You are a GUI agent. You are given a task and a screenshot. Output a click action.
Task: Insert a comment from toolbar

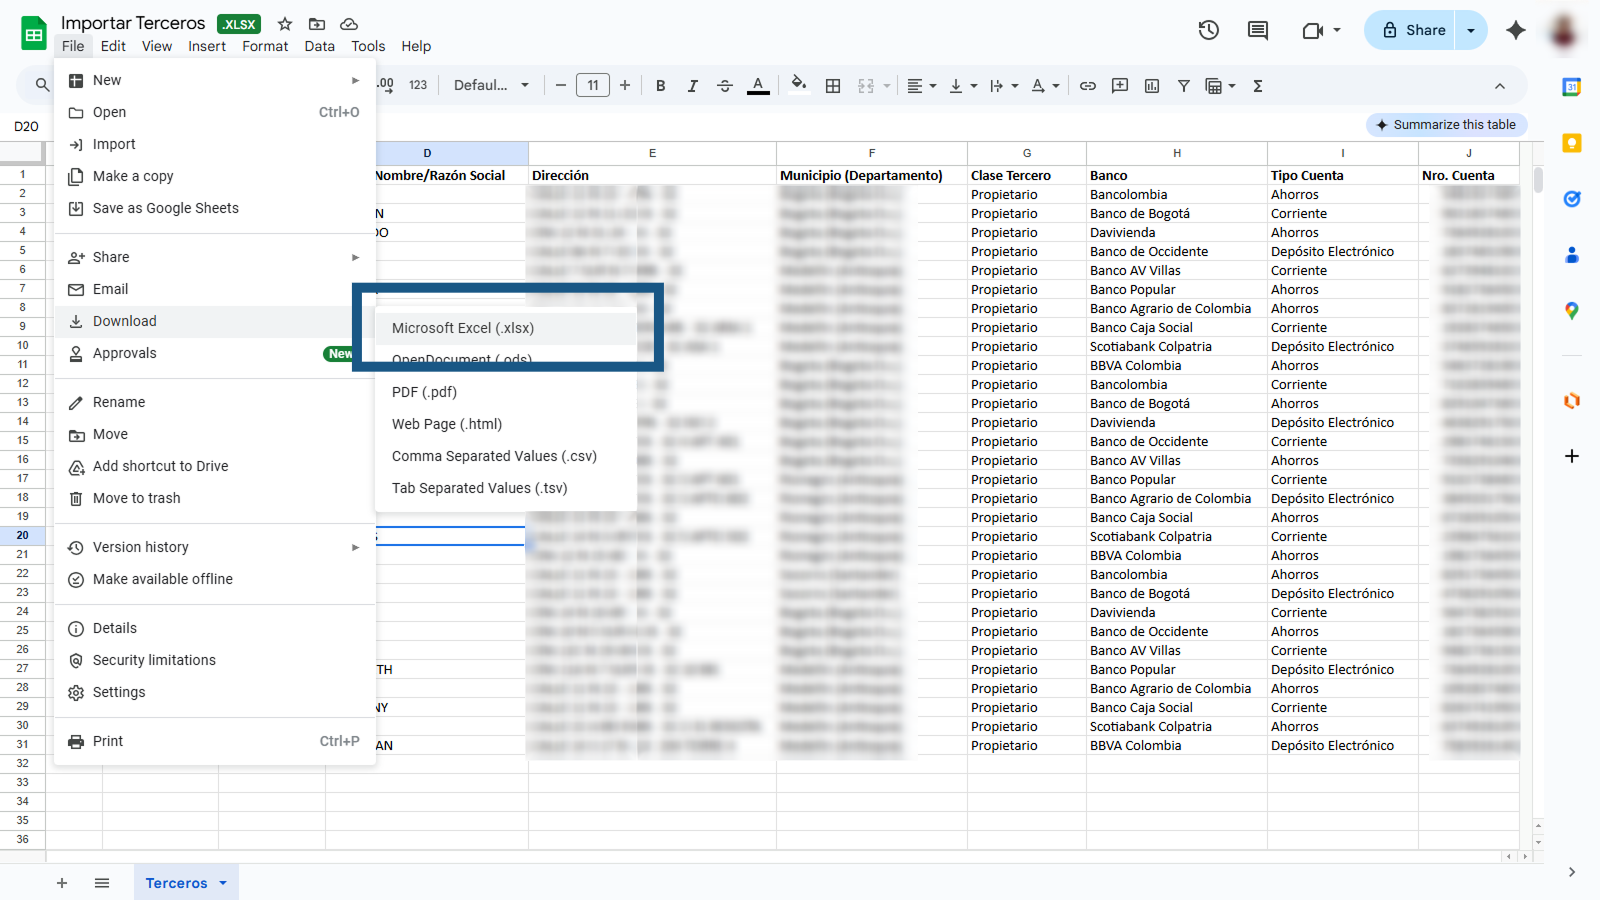click(1120, 86)
